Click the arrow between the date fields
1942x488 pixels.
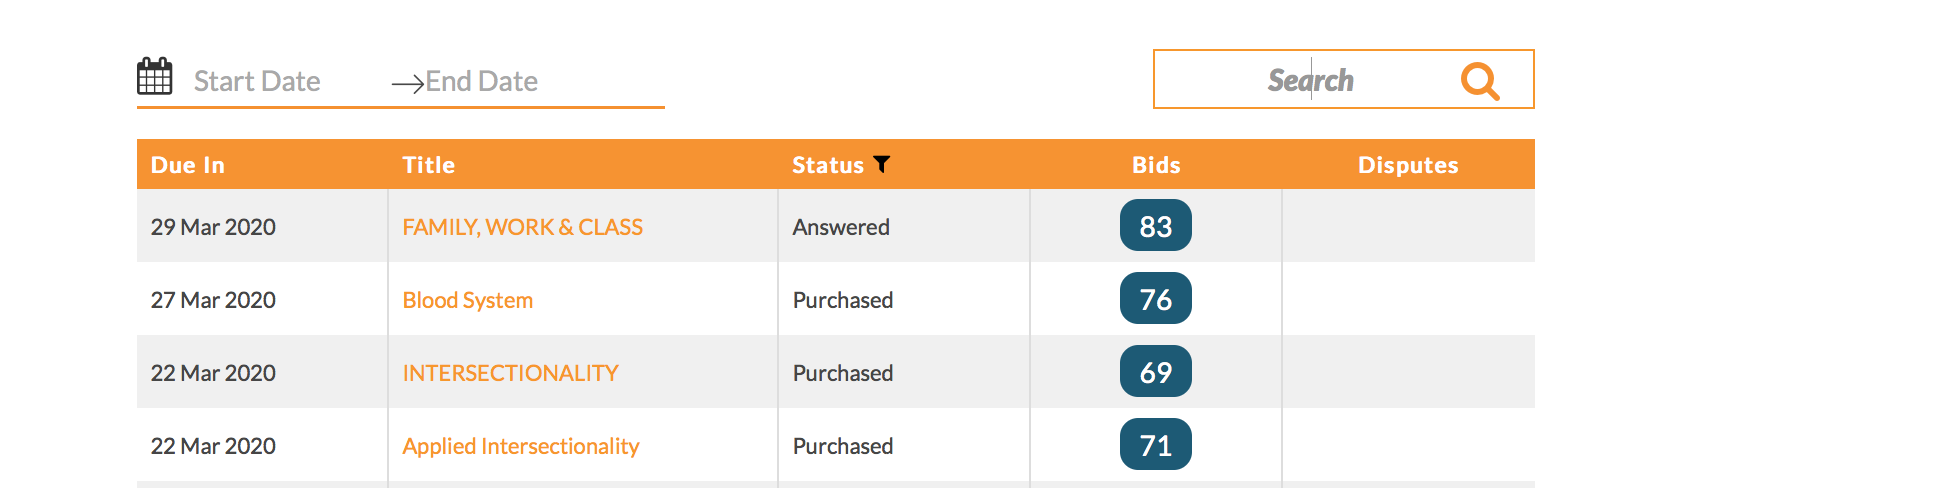click(408, 83)
